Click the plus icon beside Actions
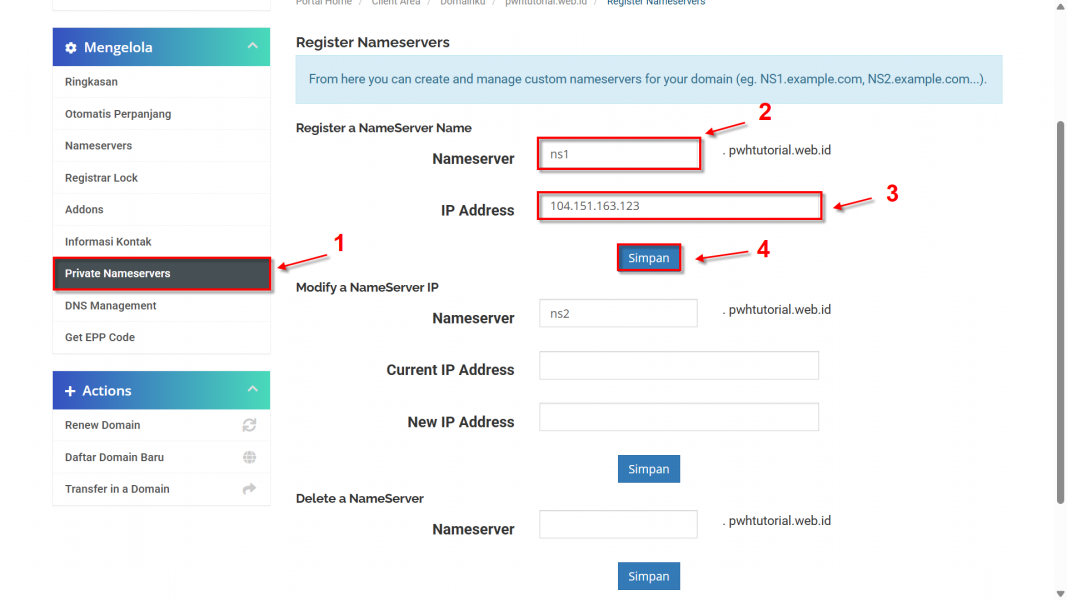This screenshot has height=600, width=1067. click(70, 391)
